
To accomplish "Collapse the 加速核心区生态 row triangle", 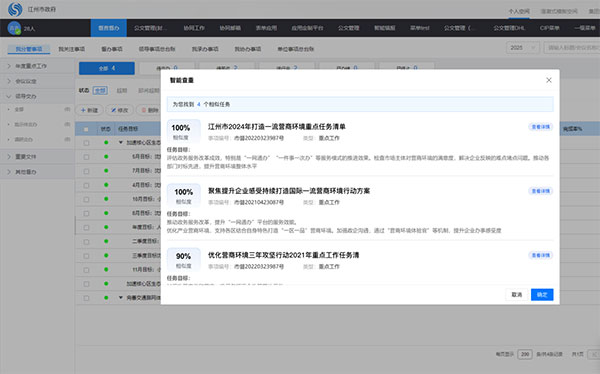I will pyautogui.click(x=121, y=142).
